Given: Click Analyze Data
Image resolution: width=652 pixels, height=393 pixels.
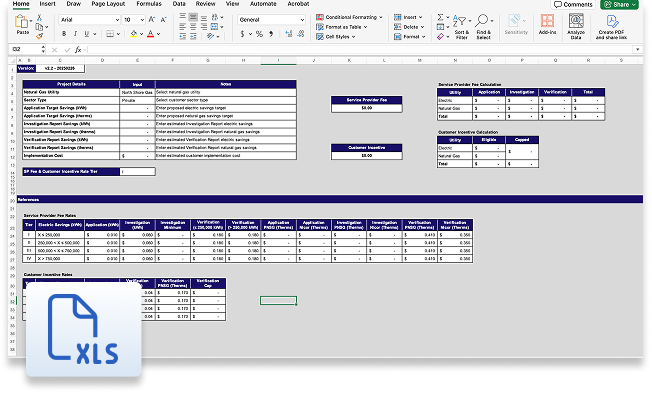Looking at the screenshot, I should 576,27.
